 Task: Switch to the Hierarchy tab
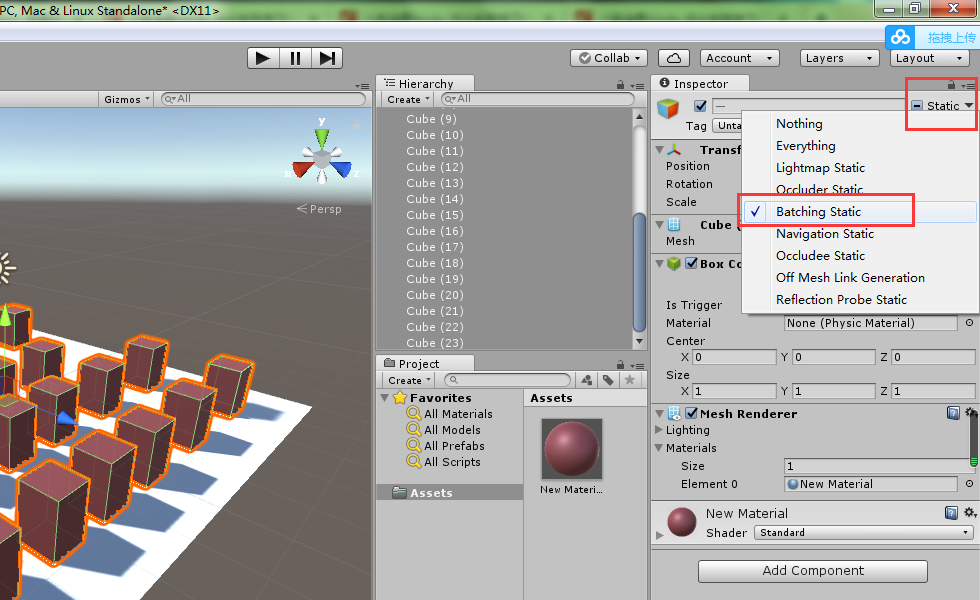[425, 83]
